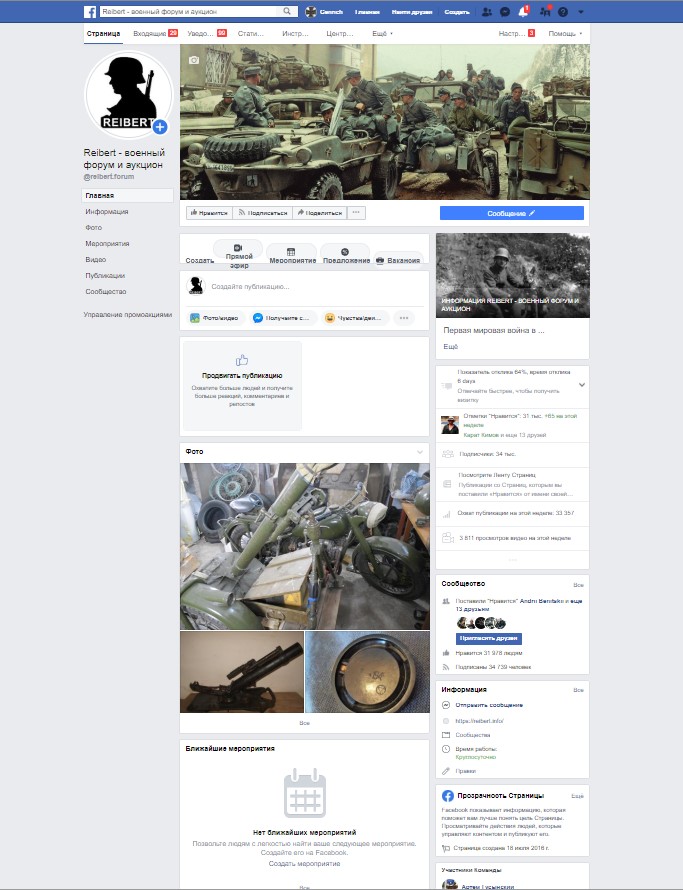Create a Предложение offer
Viewport: 683px width, 890px height.
346,255
